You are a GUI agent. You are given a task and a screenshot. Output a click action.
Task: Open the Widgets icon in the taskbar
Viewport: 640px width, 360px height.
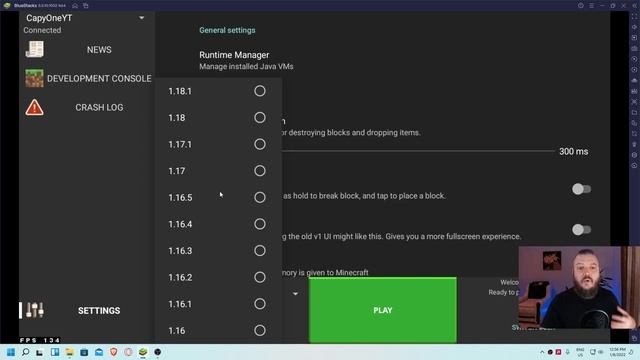[55, 352]
